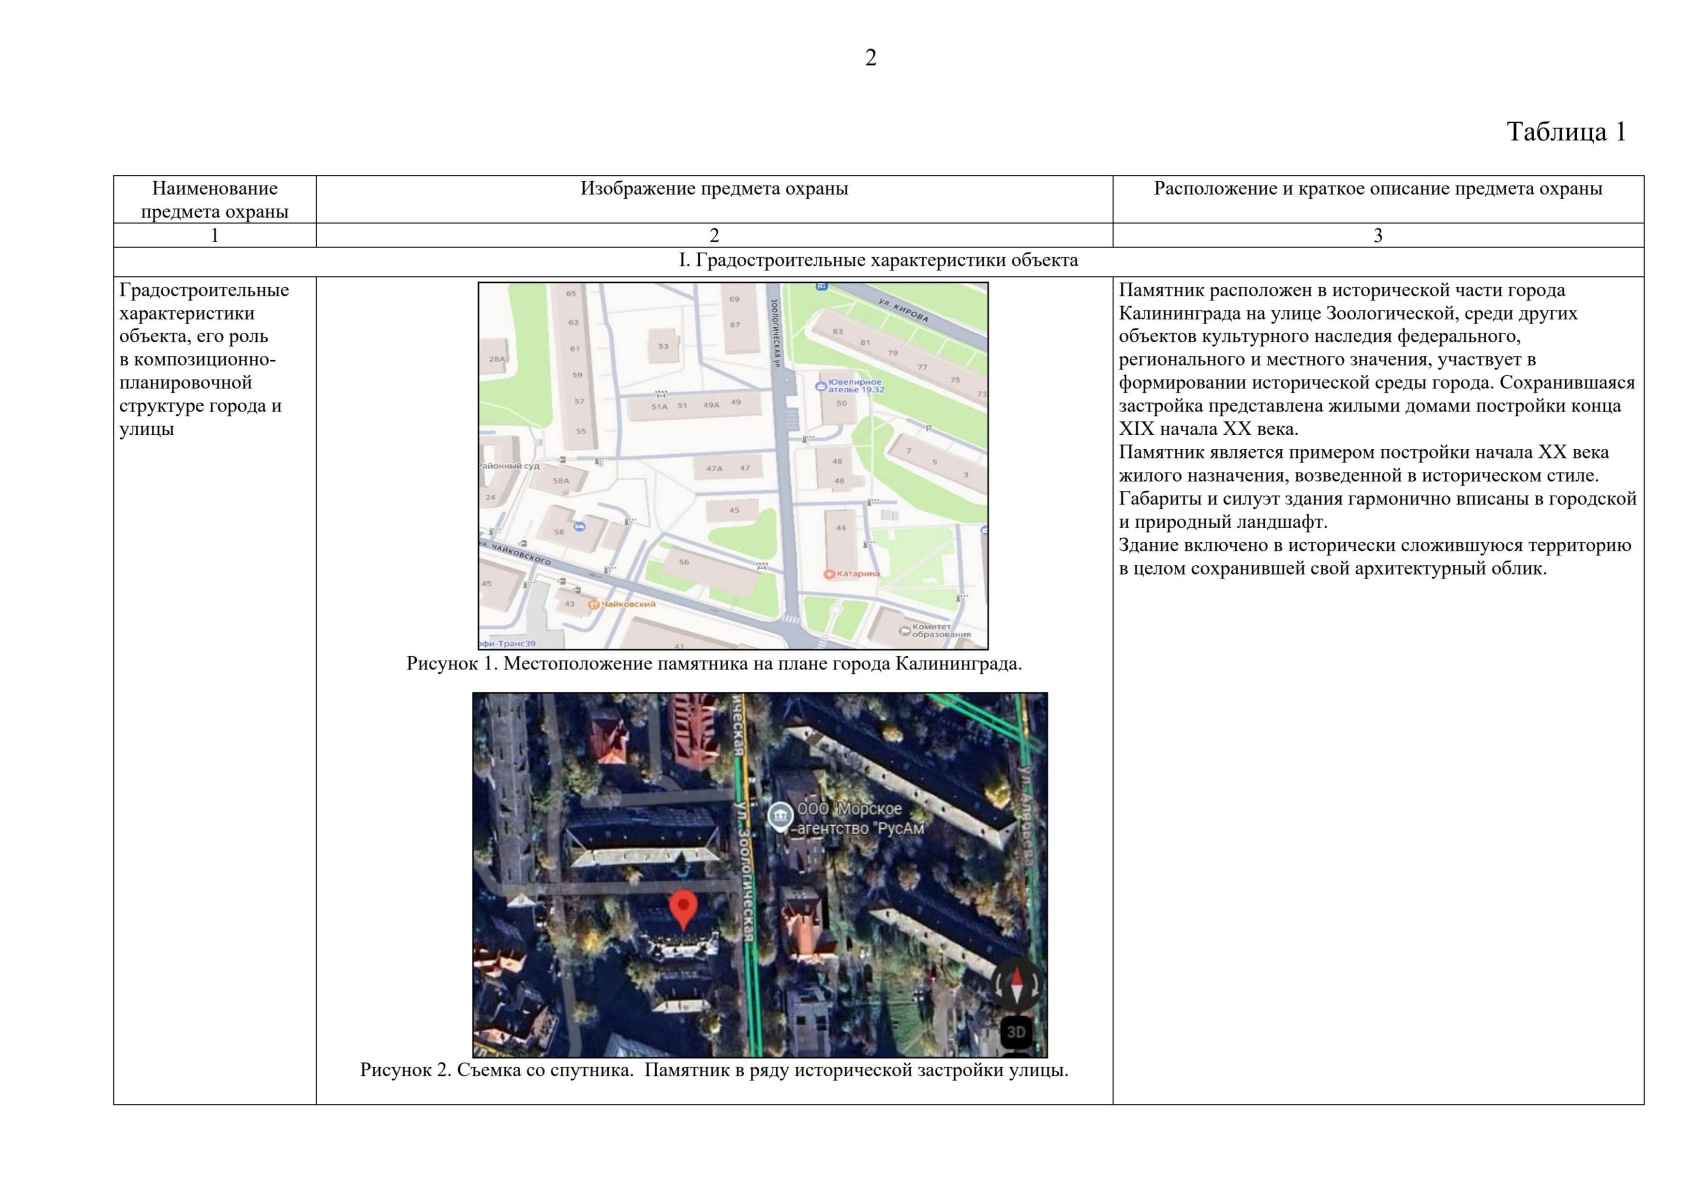
Task: Click building number 50 on the map
Action: point(841,403)
